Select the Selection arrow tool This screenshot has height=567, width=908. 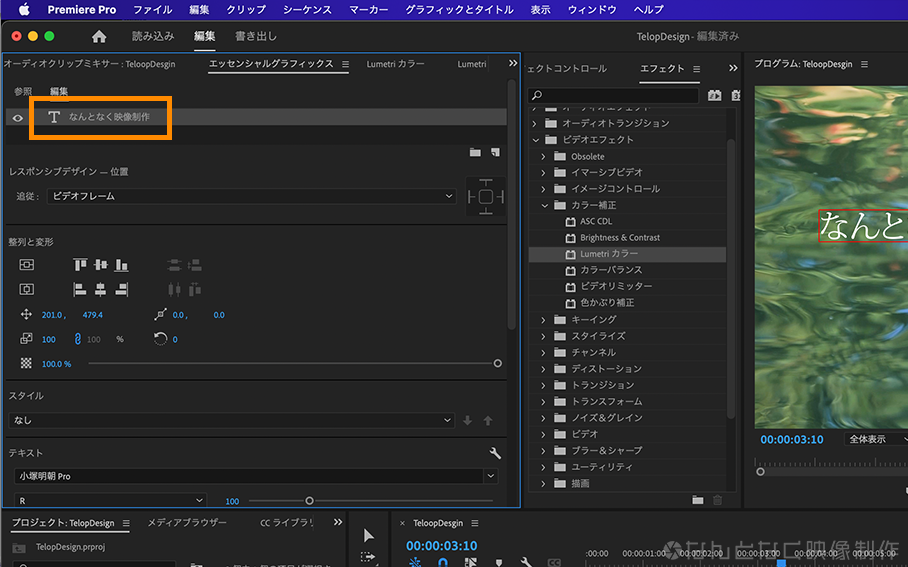coord(368,535)
